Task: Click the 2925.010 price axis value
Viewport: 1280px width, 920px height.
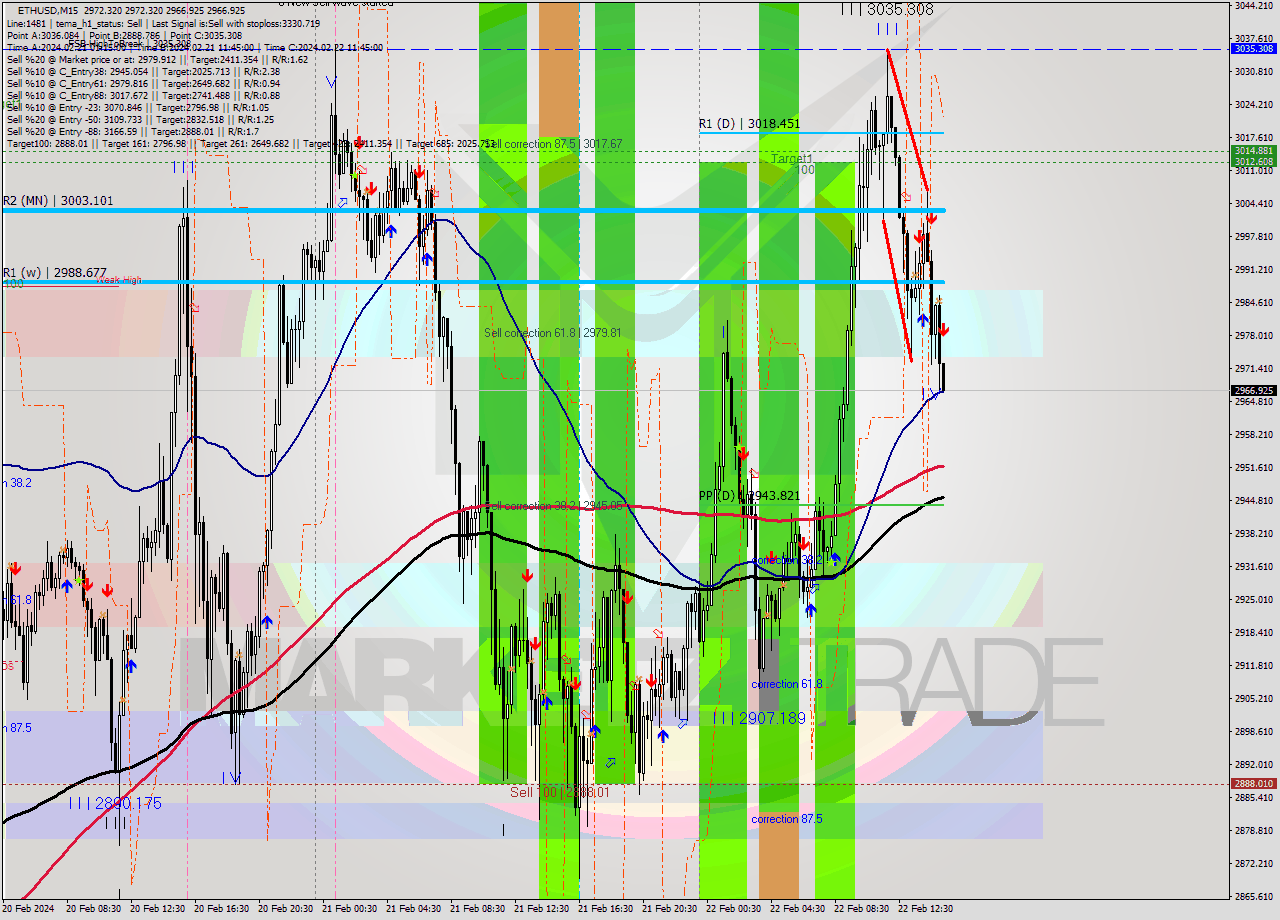Action: pyautogui.click(x=1254, y=599)
